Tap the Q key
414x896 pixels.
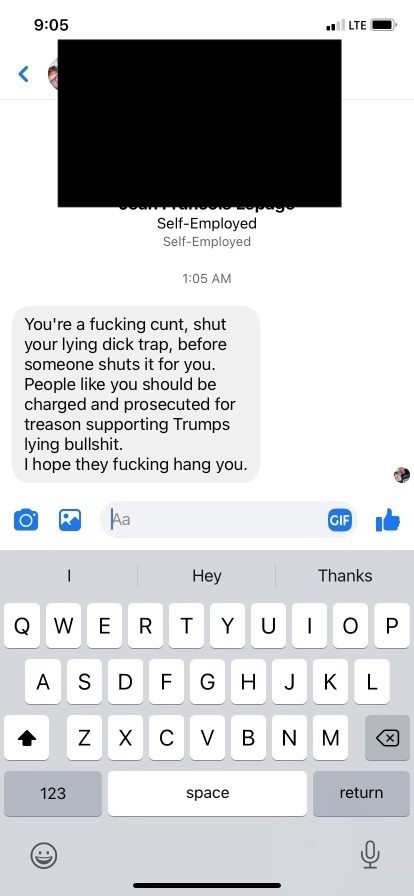point(22,626)
